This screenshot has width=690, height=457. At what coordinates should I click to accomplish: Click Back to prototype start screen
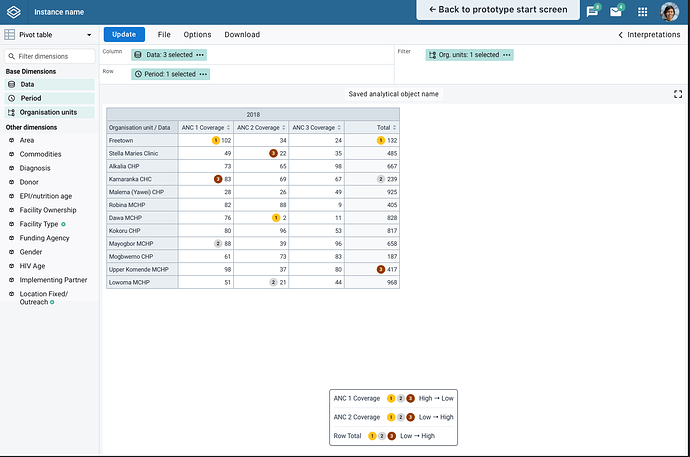coord(497,10)
